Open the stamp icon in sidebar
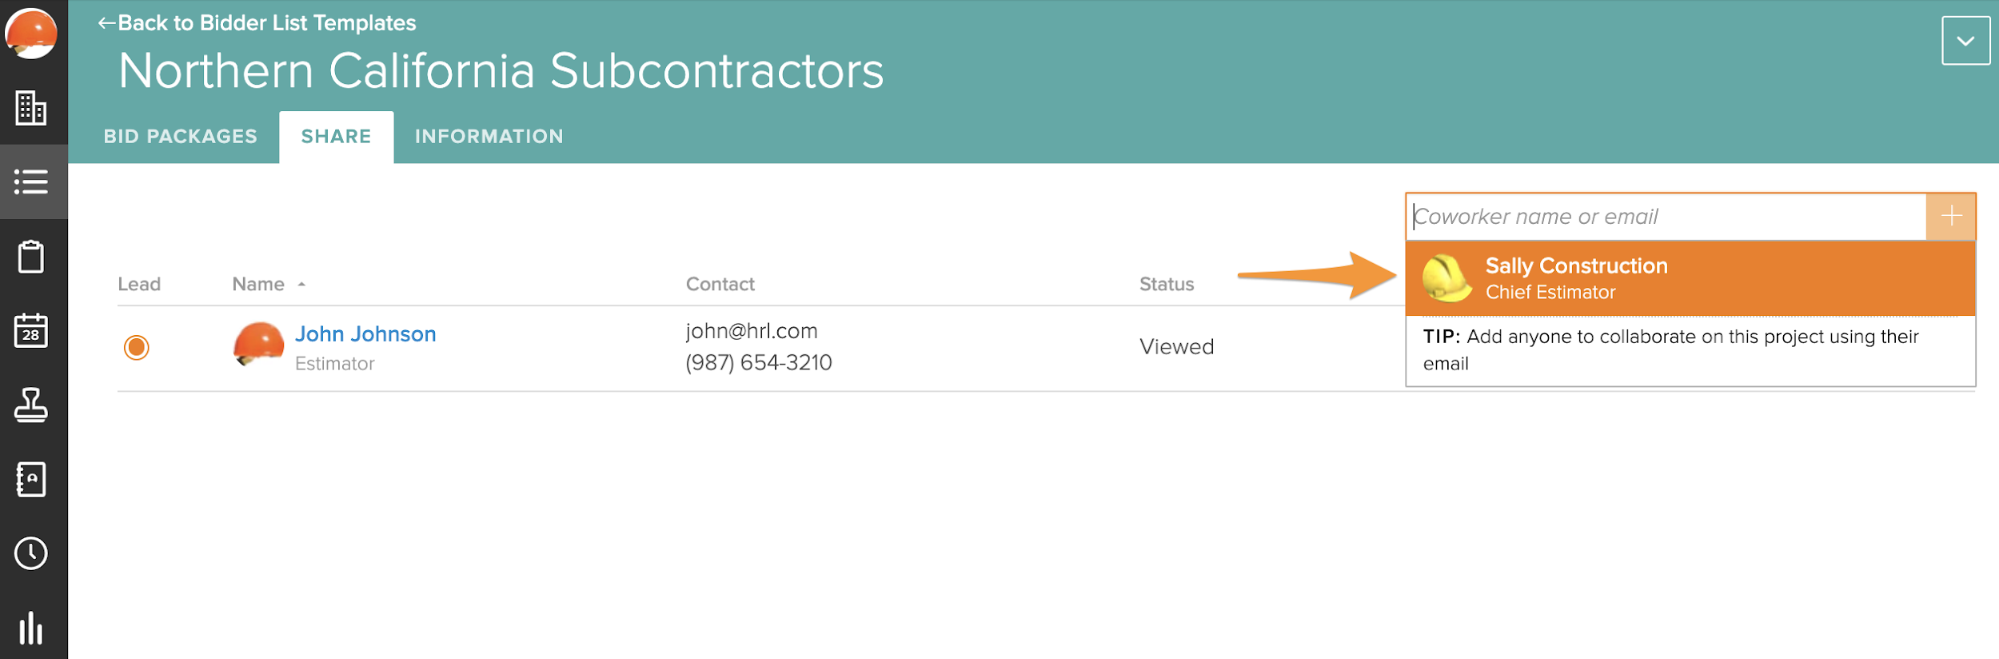The image size is (1999, 659). tap(31, 405)
